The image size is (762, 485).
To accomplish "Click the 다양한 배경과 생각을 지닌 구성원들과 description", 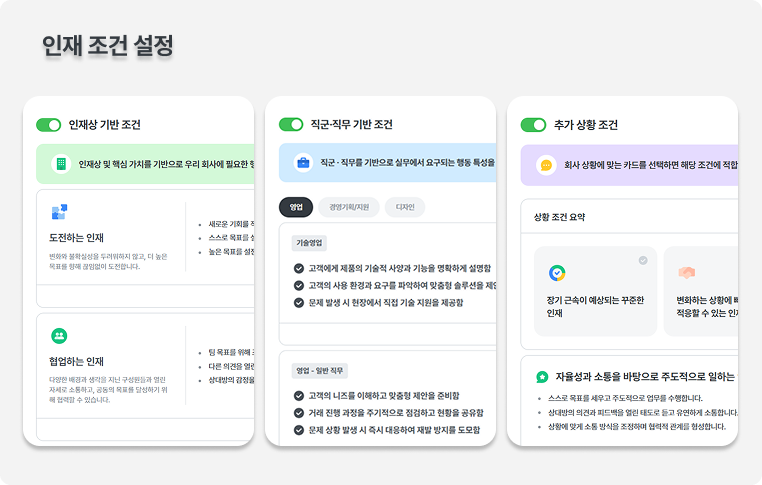I will click(x=108, y=390).
